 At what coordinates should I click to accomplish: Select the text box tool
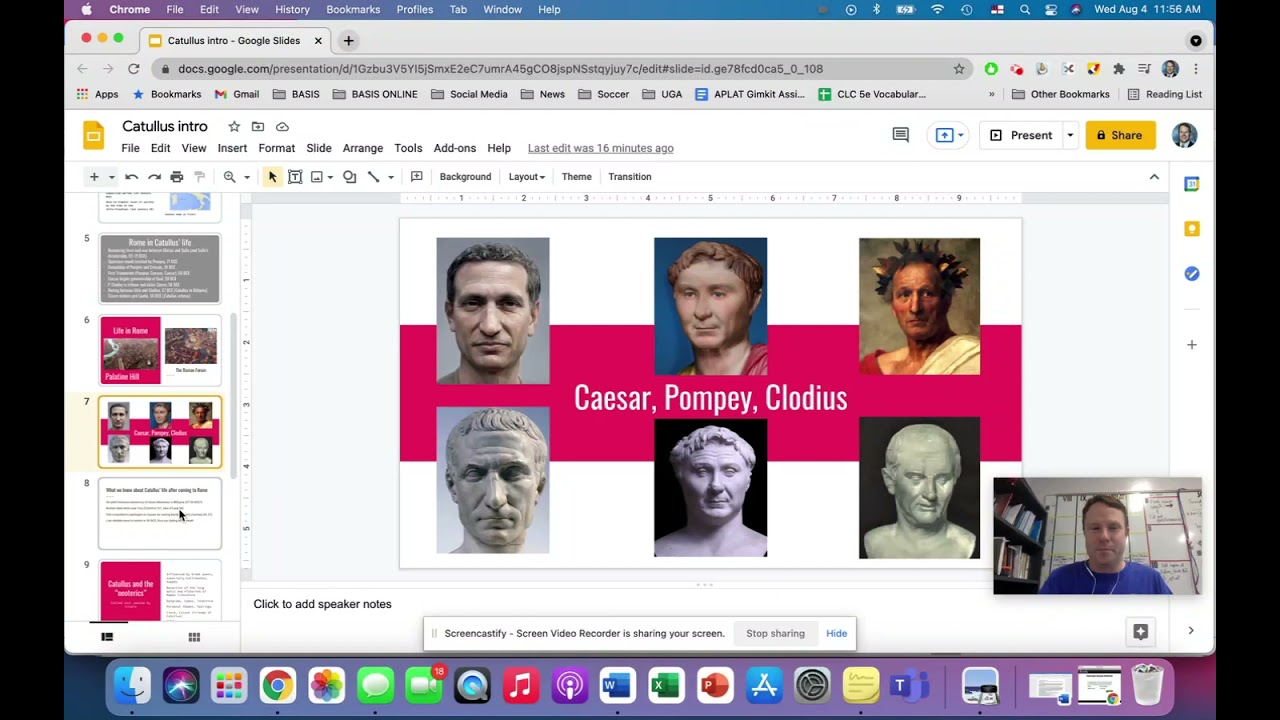295,177
